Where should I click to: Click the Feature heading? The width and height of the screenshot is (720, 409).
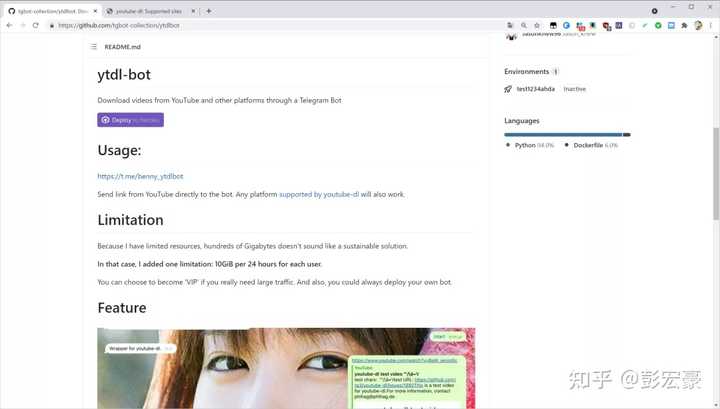pyautogui.click(x=122, y=308)
